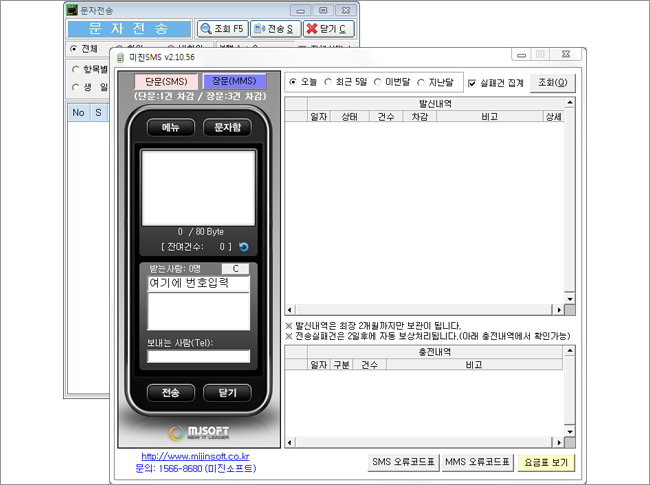
Task: Click the 요금표 보기 button
Action: (546, 463)
